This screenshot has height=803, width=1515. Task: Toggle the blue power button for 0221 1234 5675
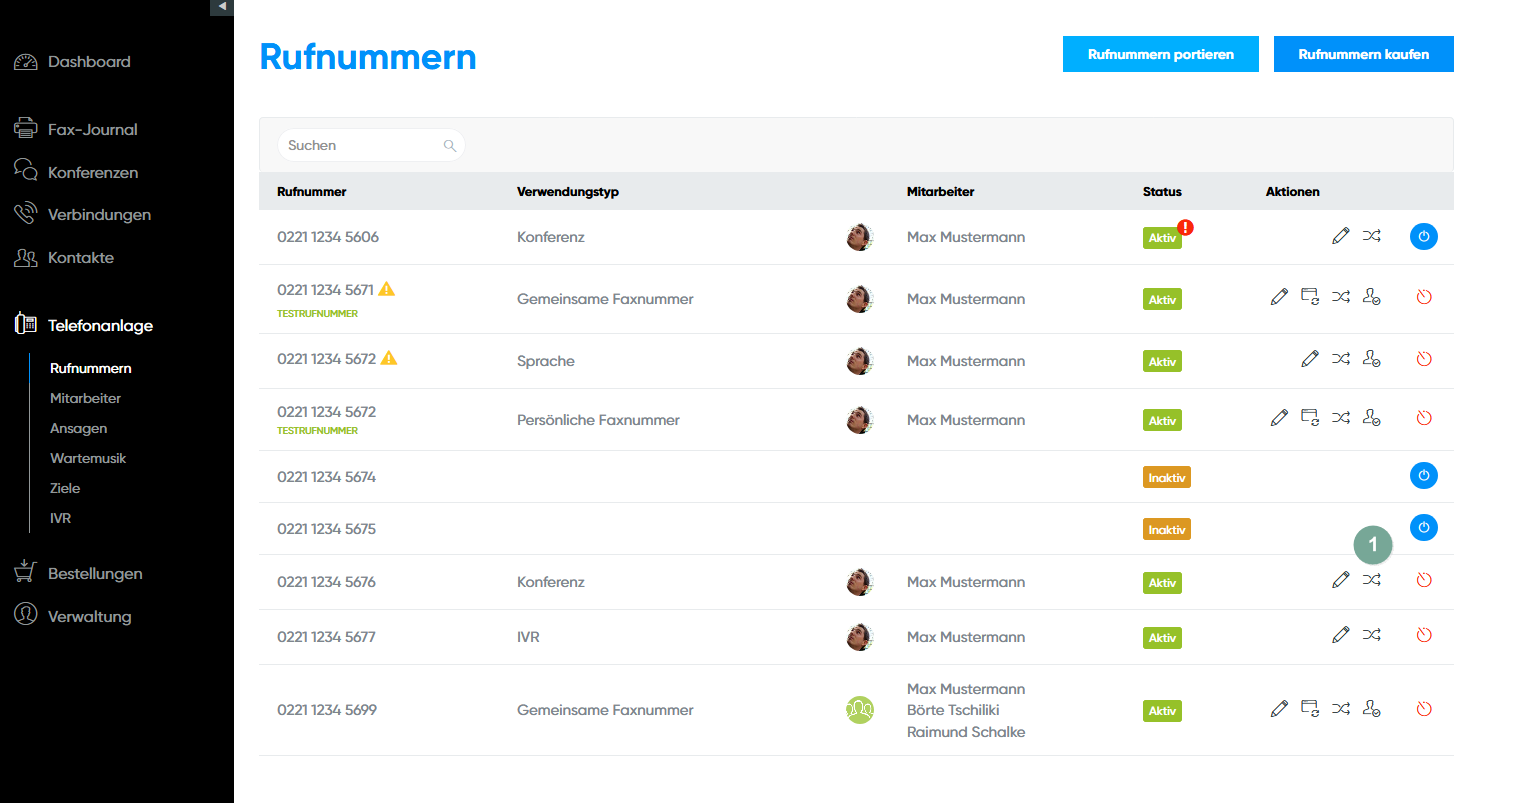(1423, 528)
